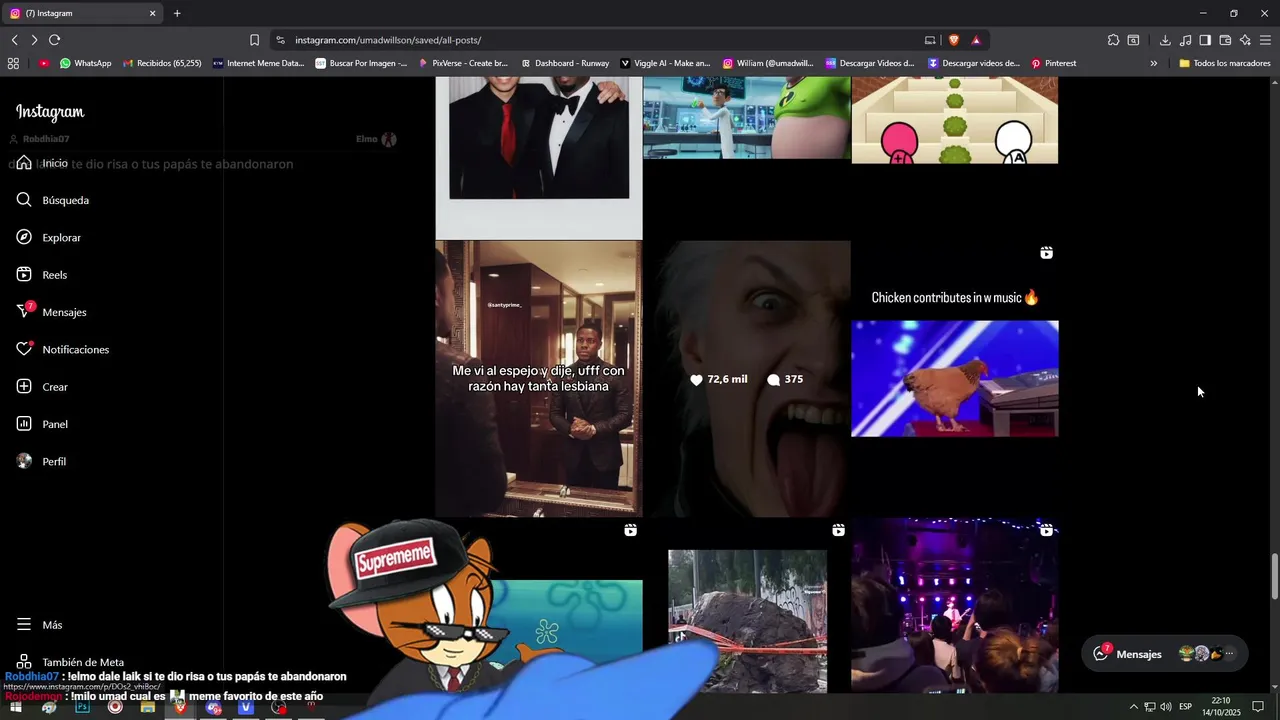Open the browser main menu
Viewport: 1280px width, 720px height.
[x=1265, y=40]
